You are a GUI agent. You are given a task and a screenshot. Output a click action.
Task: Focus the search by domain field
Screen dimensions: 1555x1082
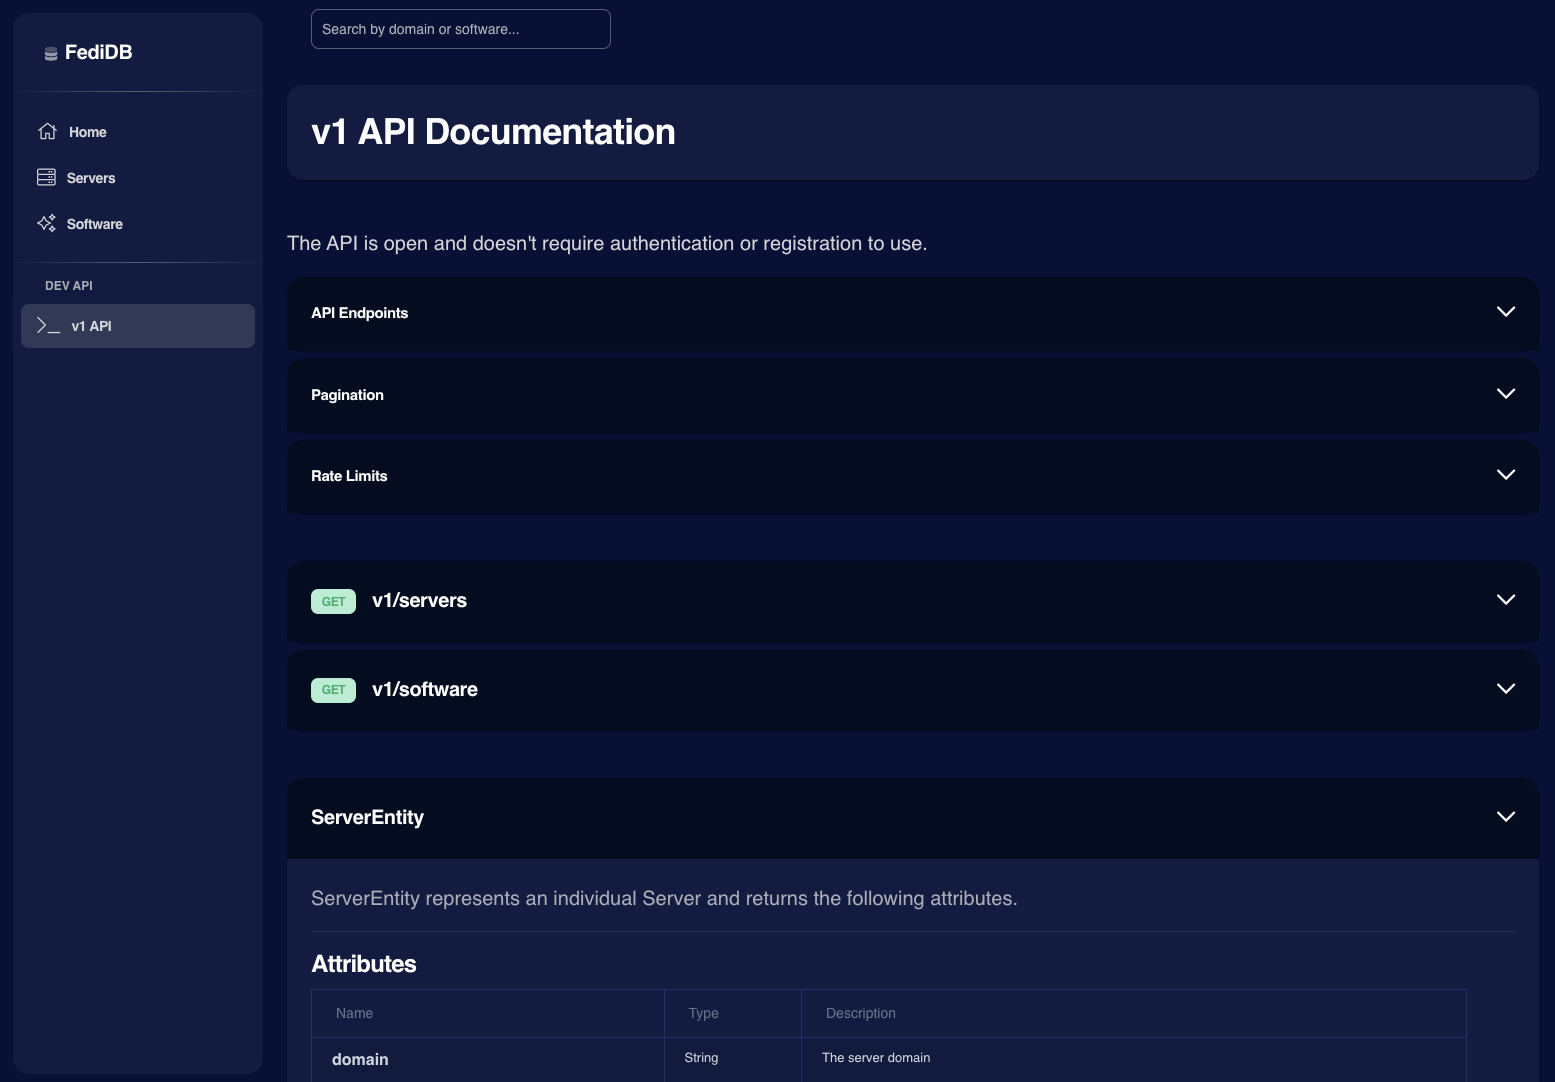pyautogui.click(x=461, y=29)
